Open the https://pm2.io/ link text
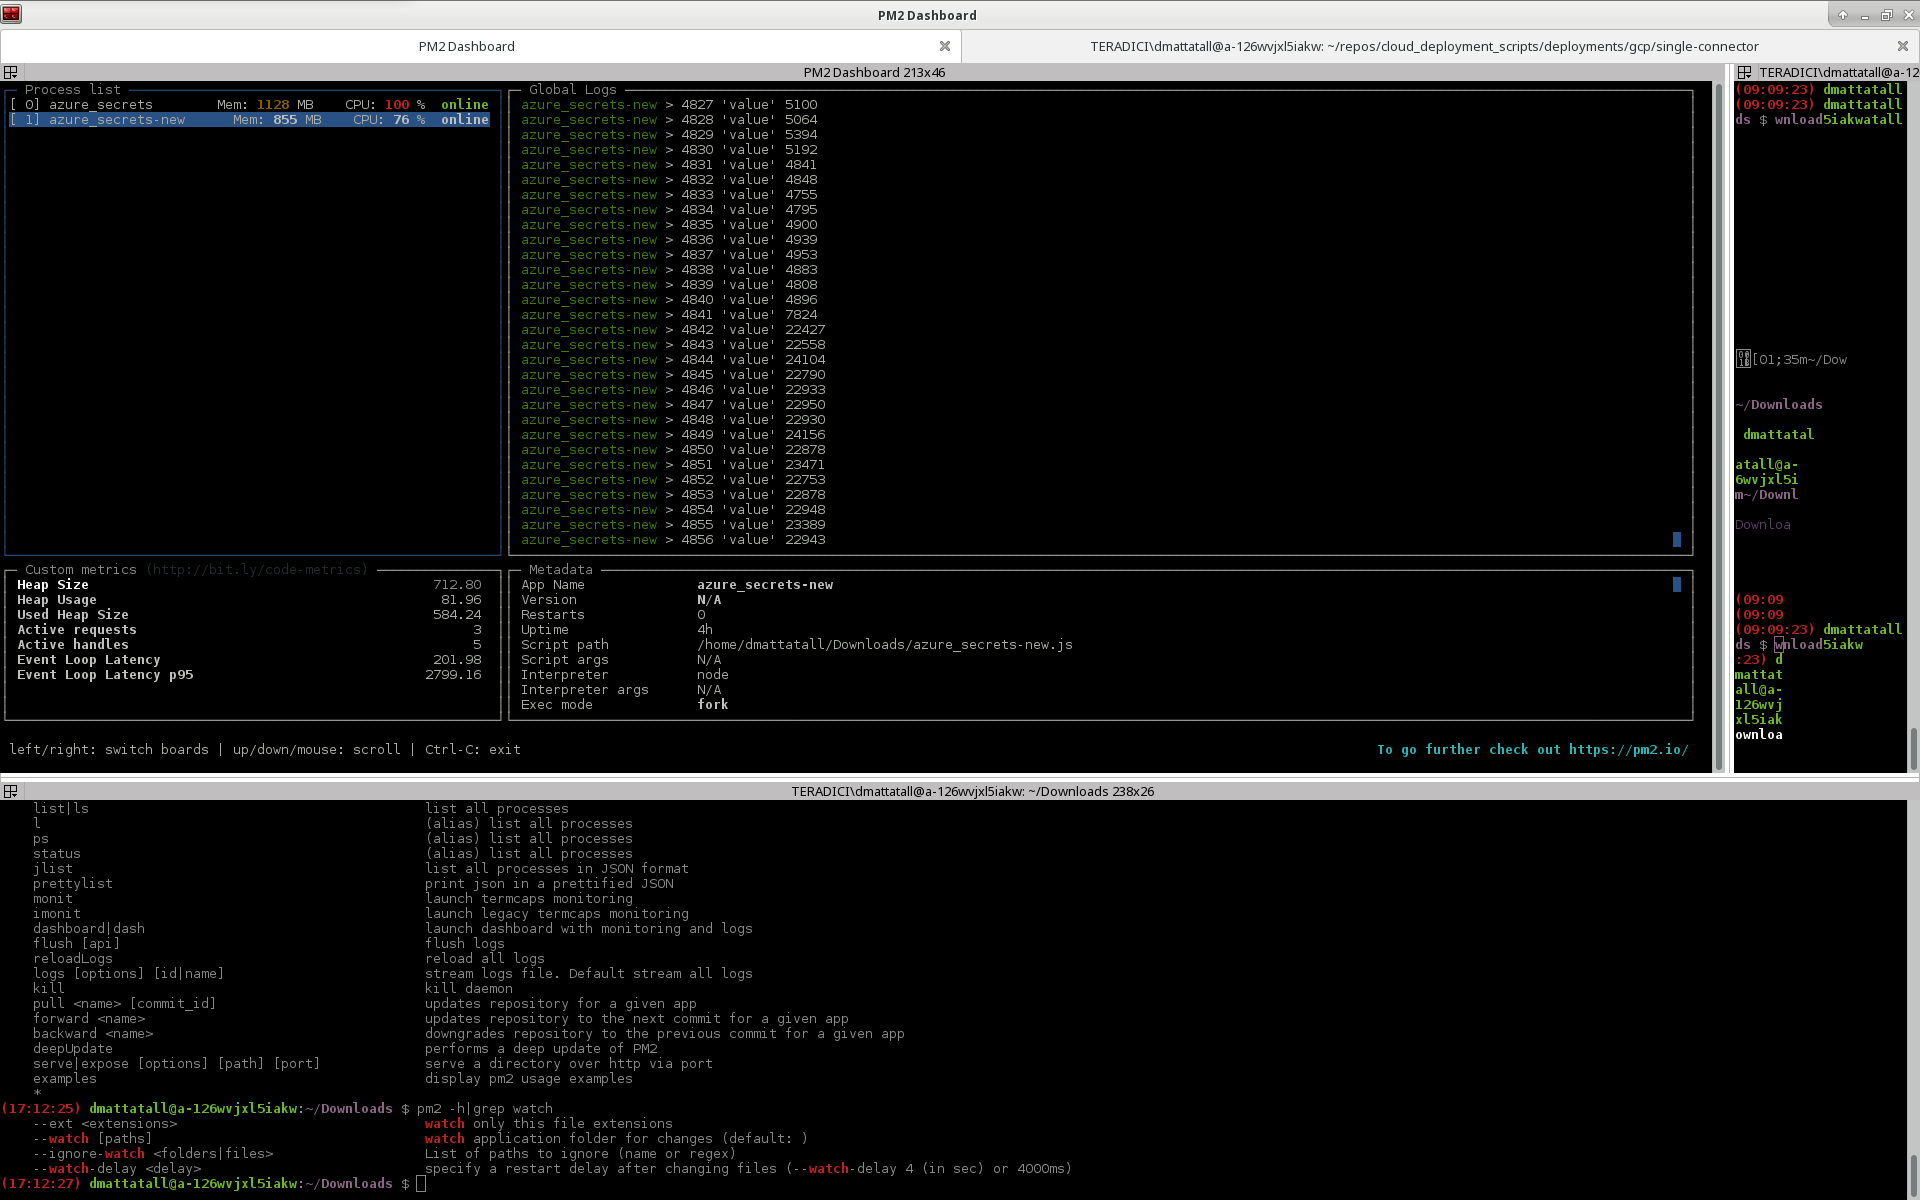This screenshot has width=1920, height=1200. tap(1628, 749)
